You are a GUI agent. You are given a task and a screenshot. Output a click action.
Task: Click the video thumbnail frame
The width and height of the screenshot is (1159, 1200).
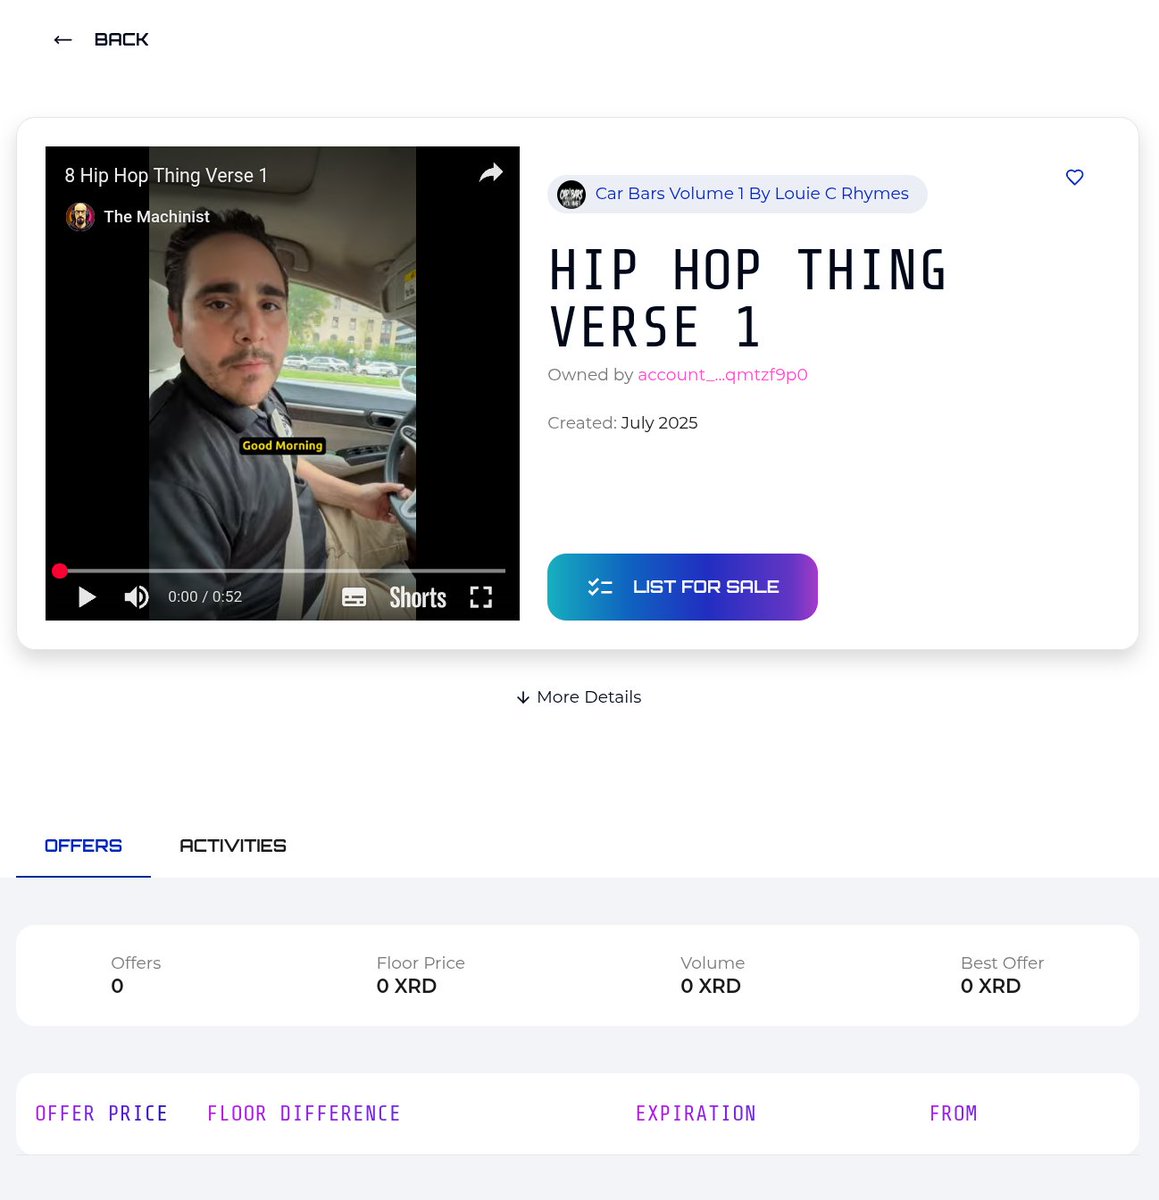pos(282,383)
